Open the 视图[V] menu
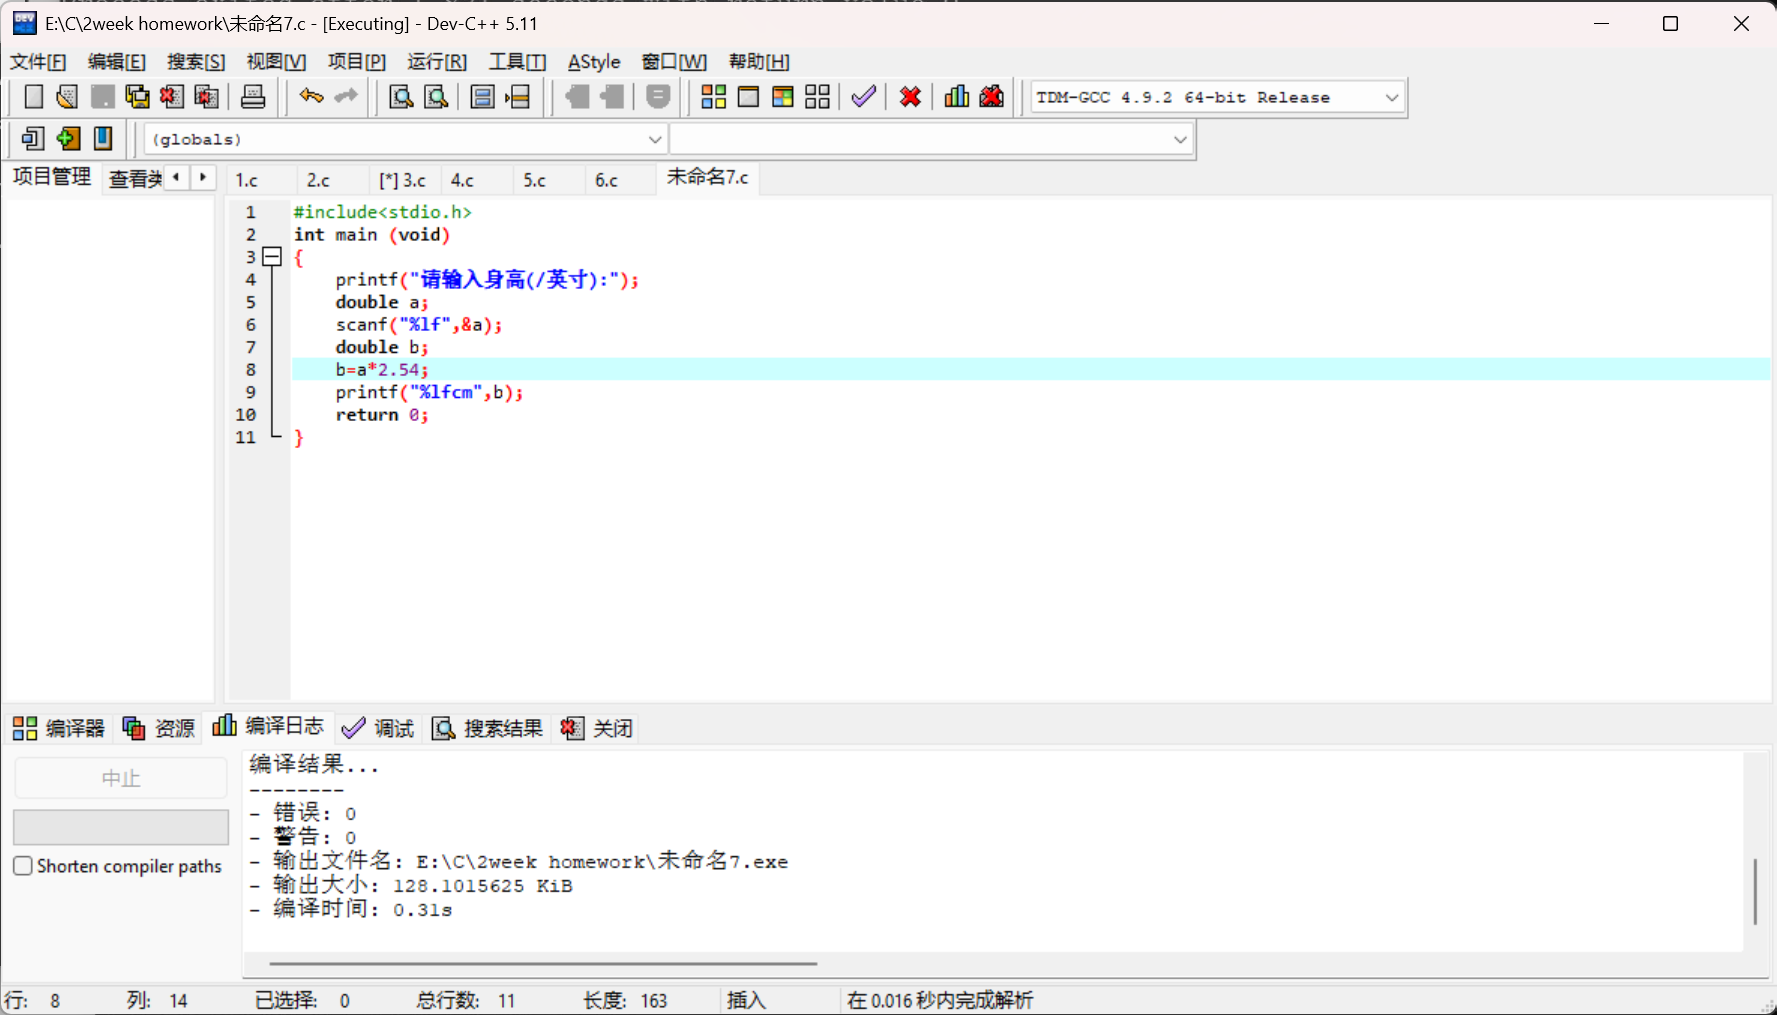This screenshot has width=1777, height=1015. (x=276, y=62)
